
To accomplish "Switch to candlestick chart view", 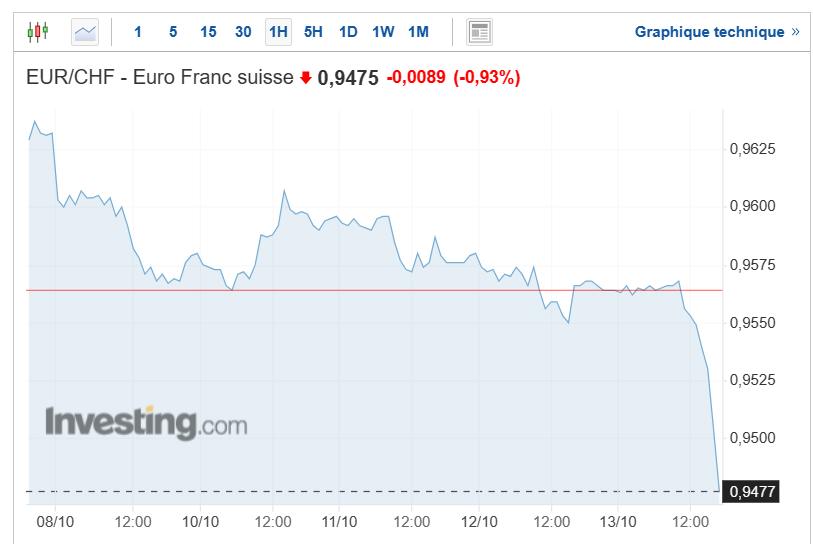I will pyautogui.click(x=38, y=32).
